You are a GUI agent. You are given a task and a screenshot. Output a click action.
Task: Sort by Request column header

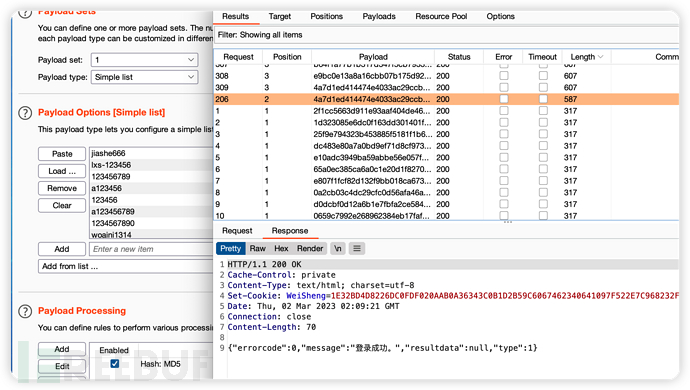coord(238,57)
